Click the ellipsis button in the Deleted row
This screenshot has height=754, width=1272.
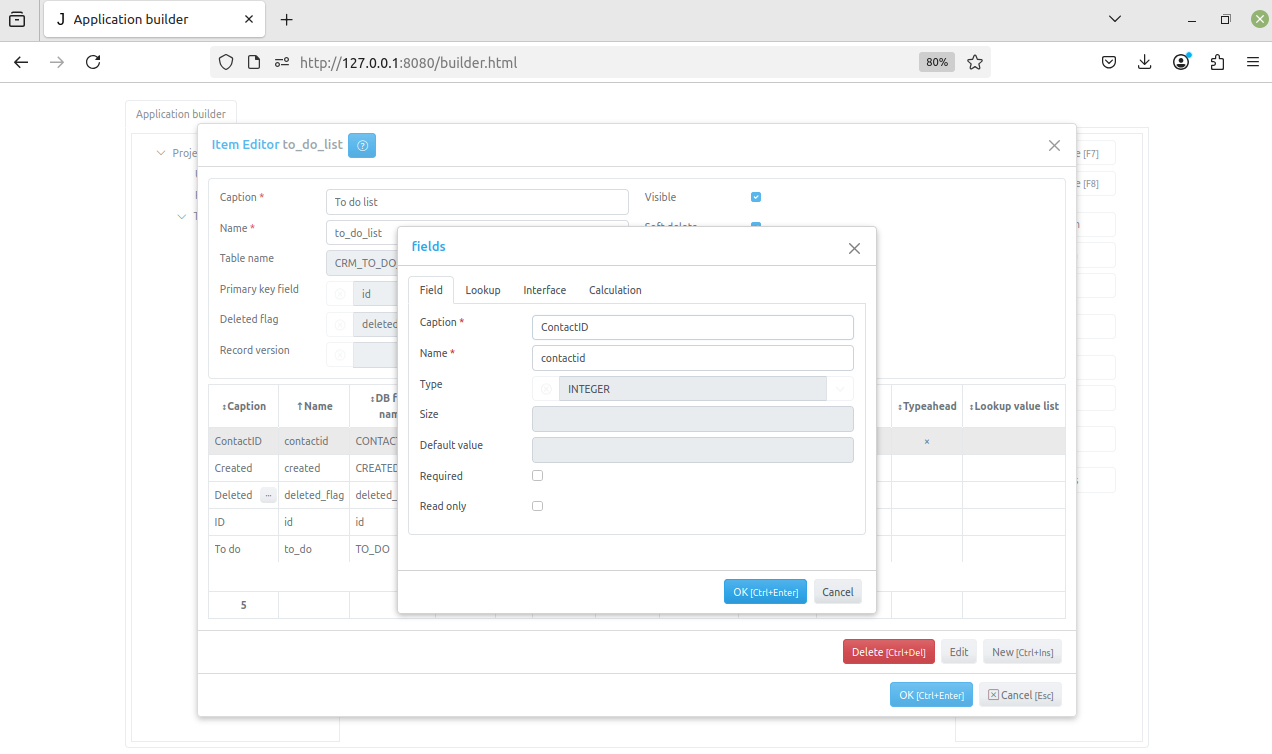point(268,495)
